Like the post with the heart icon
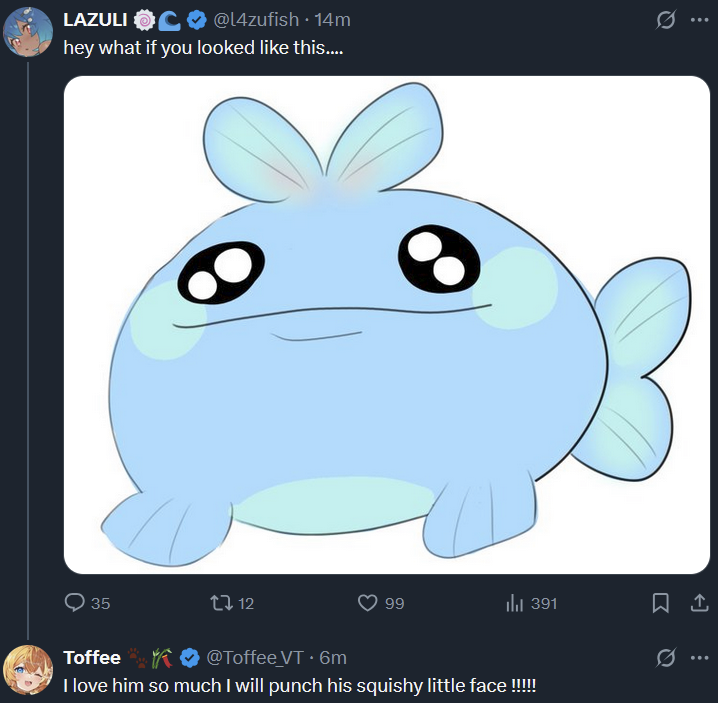The width and height of the screenshot is (718, 703). [x=368, y=603]
